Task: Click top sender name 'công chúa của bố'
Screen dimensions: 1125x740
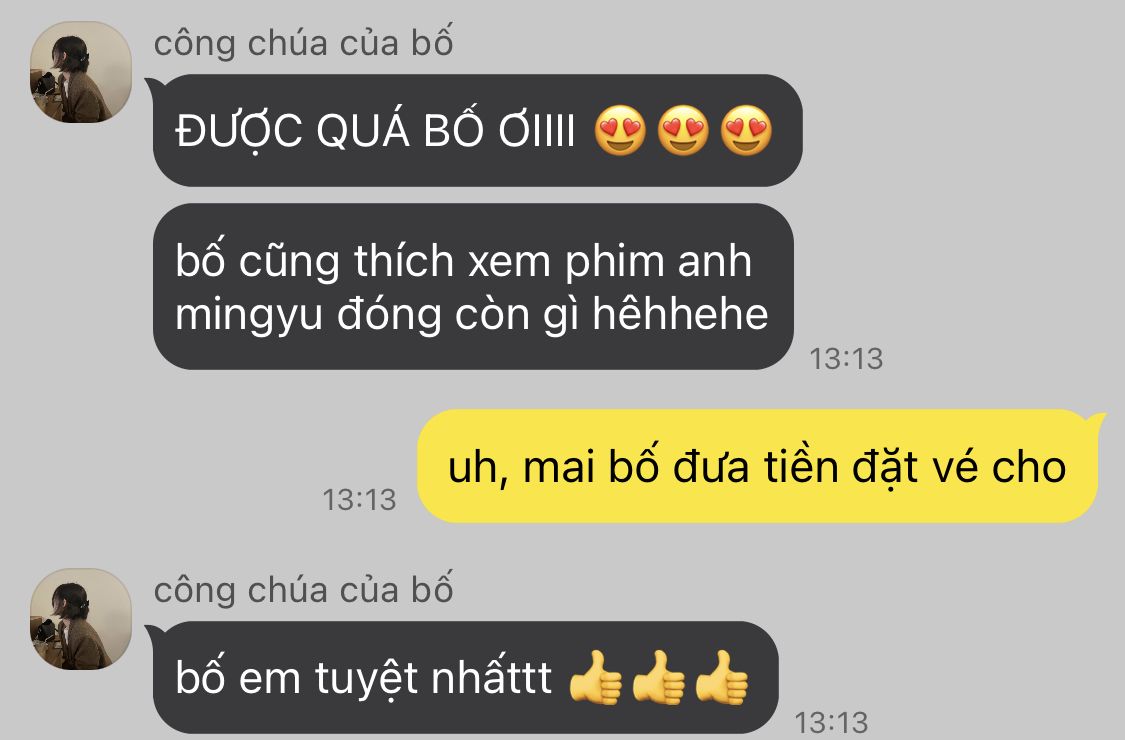Action: 303,42
